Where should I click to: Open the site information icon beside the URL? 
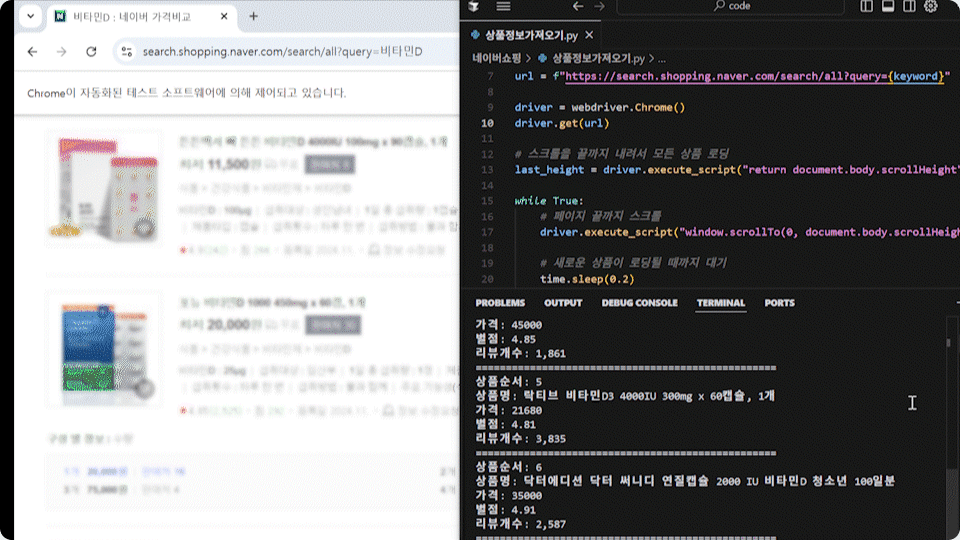click(127, 52)
